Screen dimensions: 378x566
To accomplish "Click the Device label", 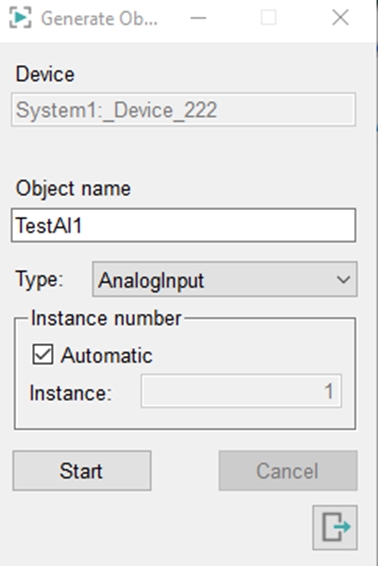I will (x=45, y=74).
